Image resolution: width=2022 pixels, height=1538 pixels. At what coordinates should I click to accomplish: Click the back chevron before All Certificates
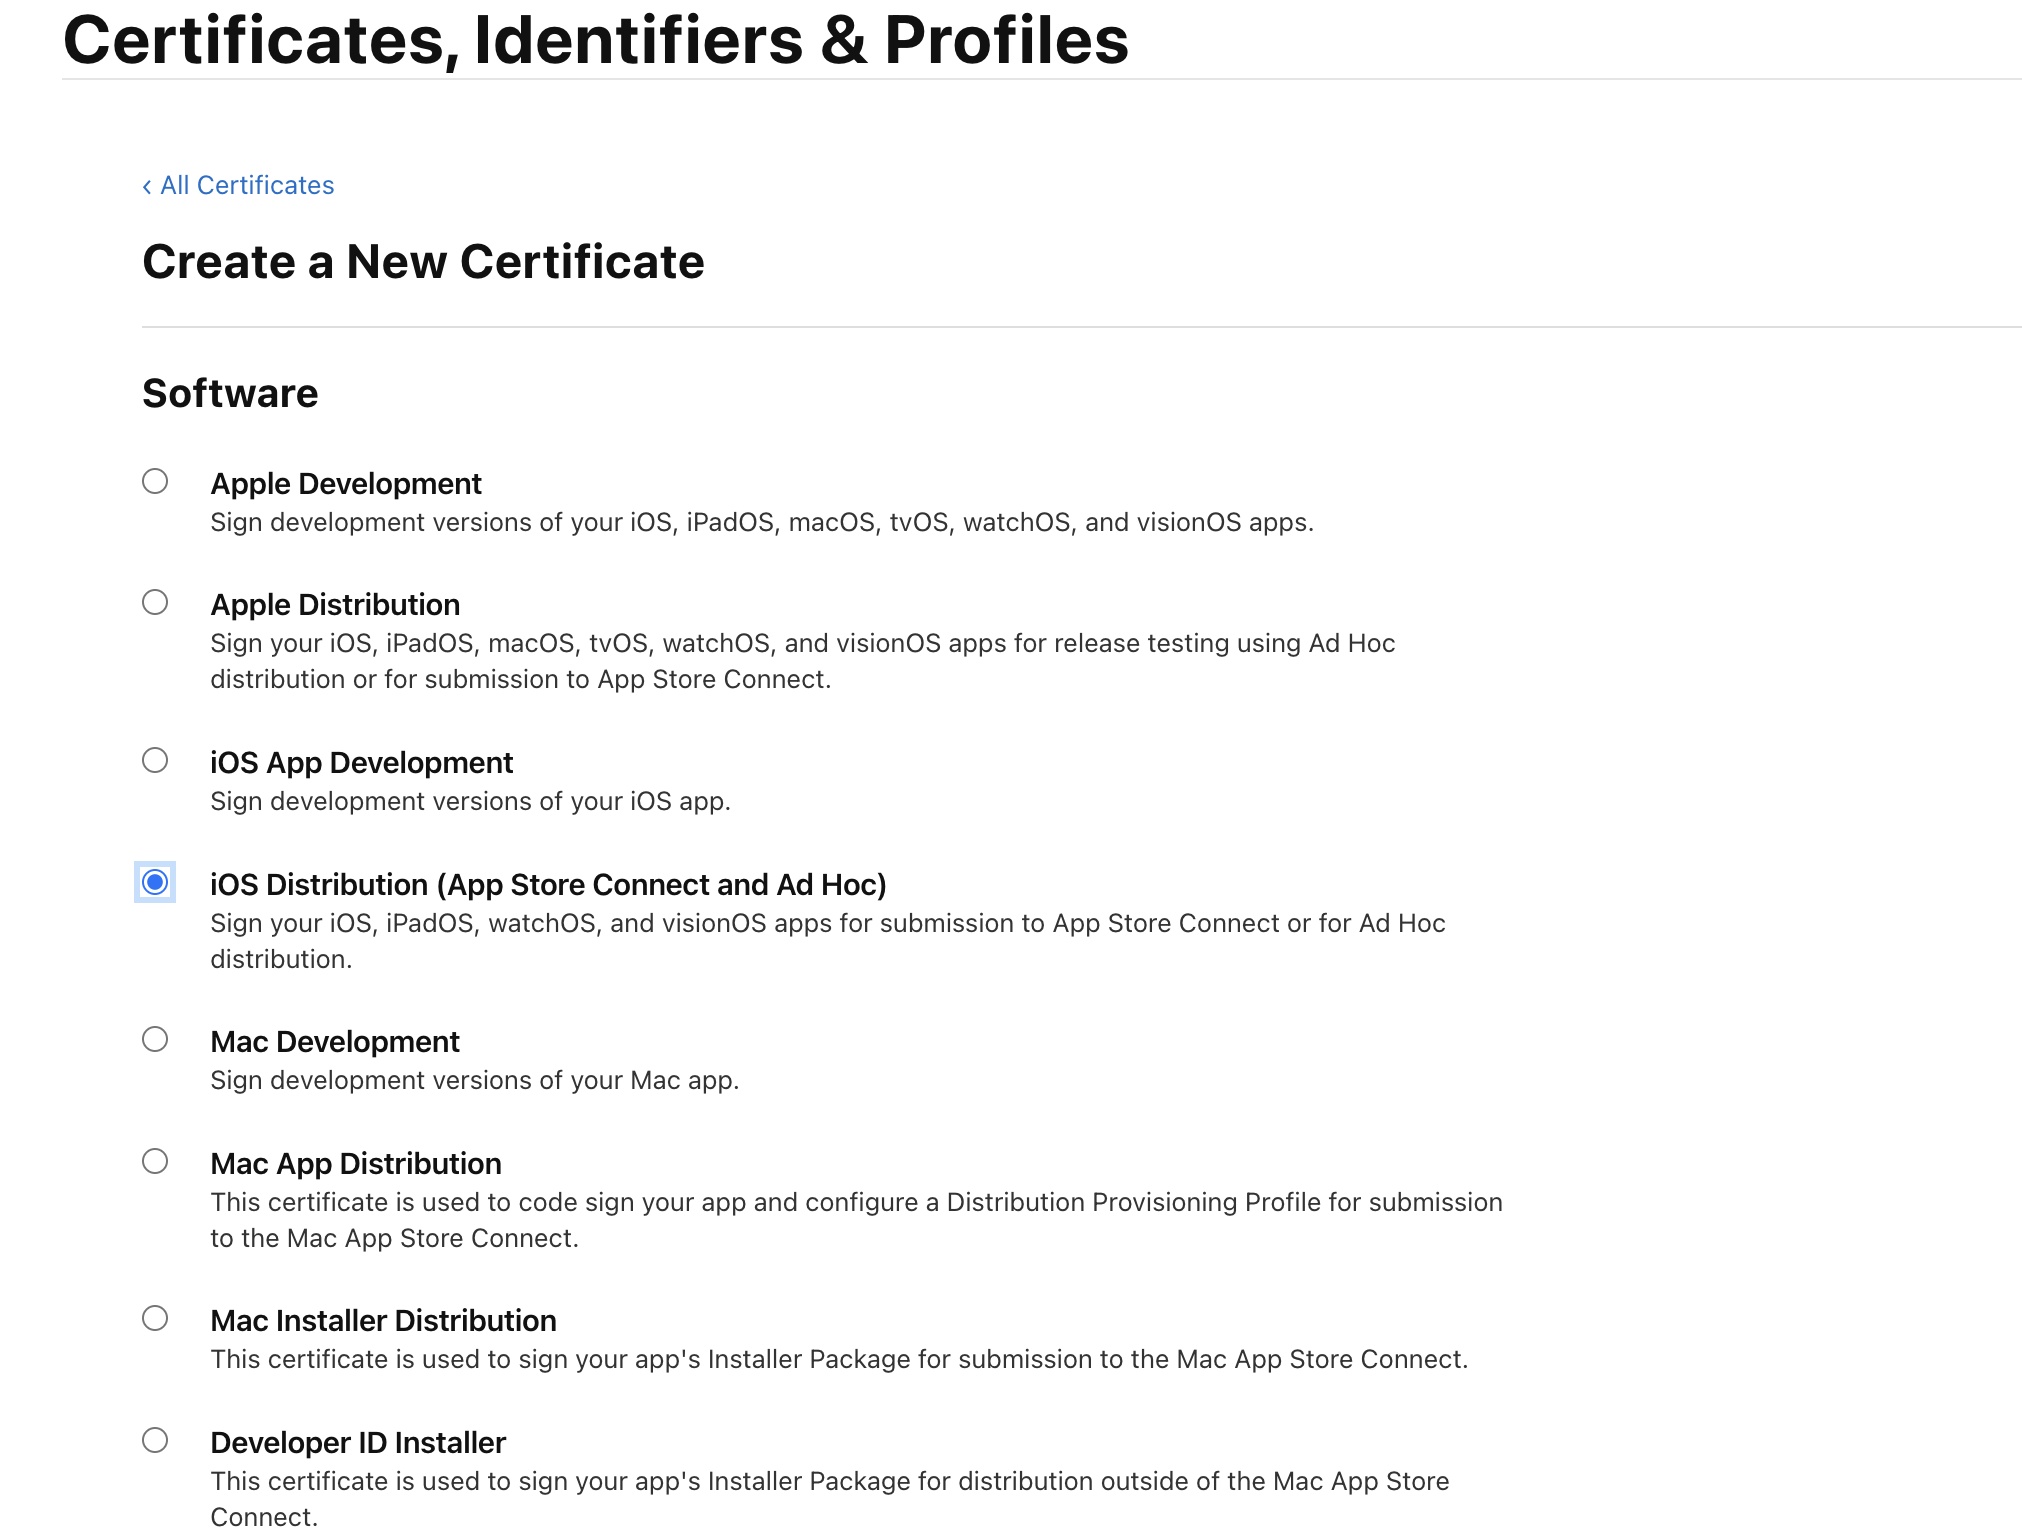[x=147, y=186]
